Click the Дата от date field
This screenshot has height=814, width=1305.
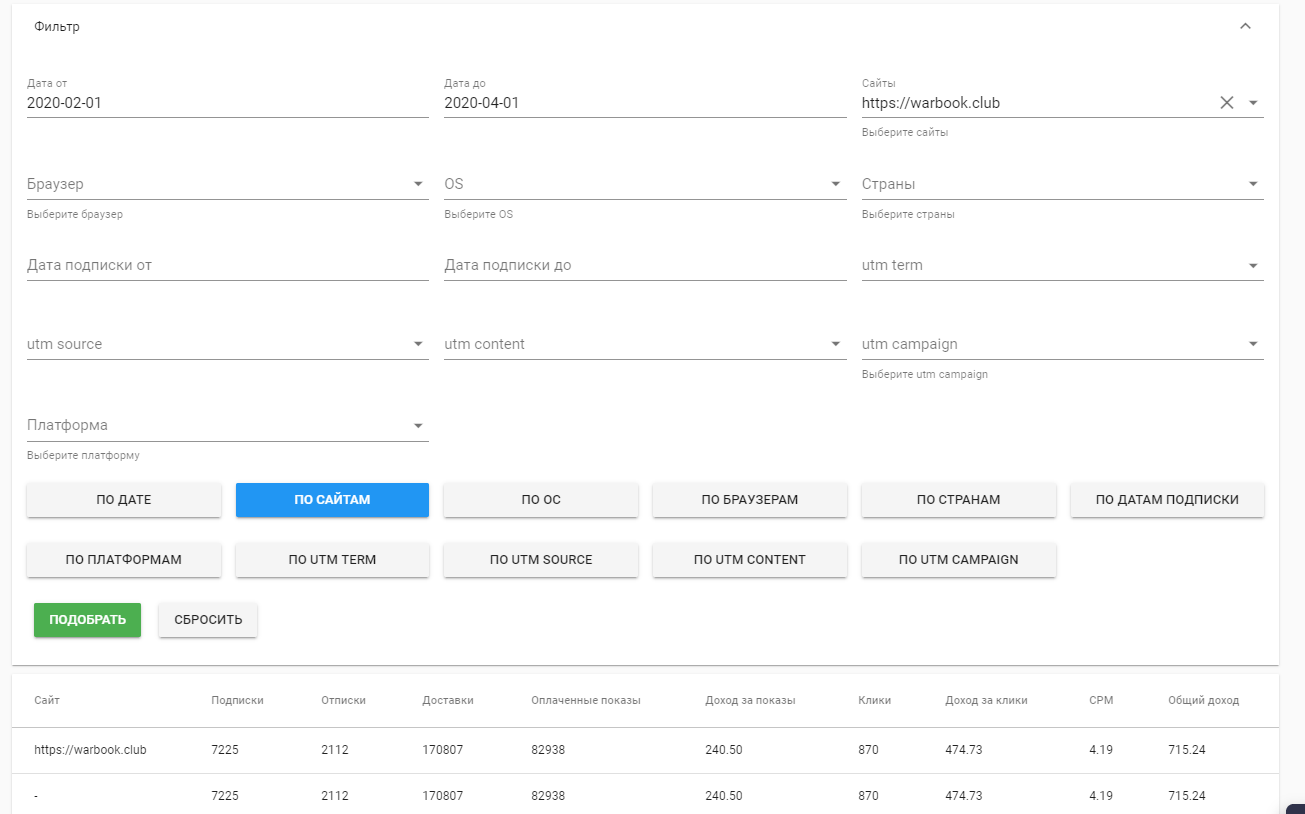click(x=227, y=103)
